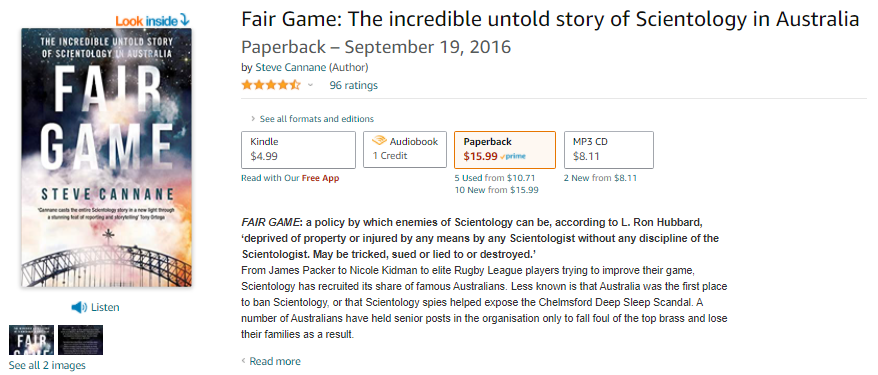Click the Audible icon in Audiobook box
This screenshot has width=878, height=375.
point(379,142)
